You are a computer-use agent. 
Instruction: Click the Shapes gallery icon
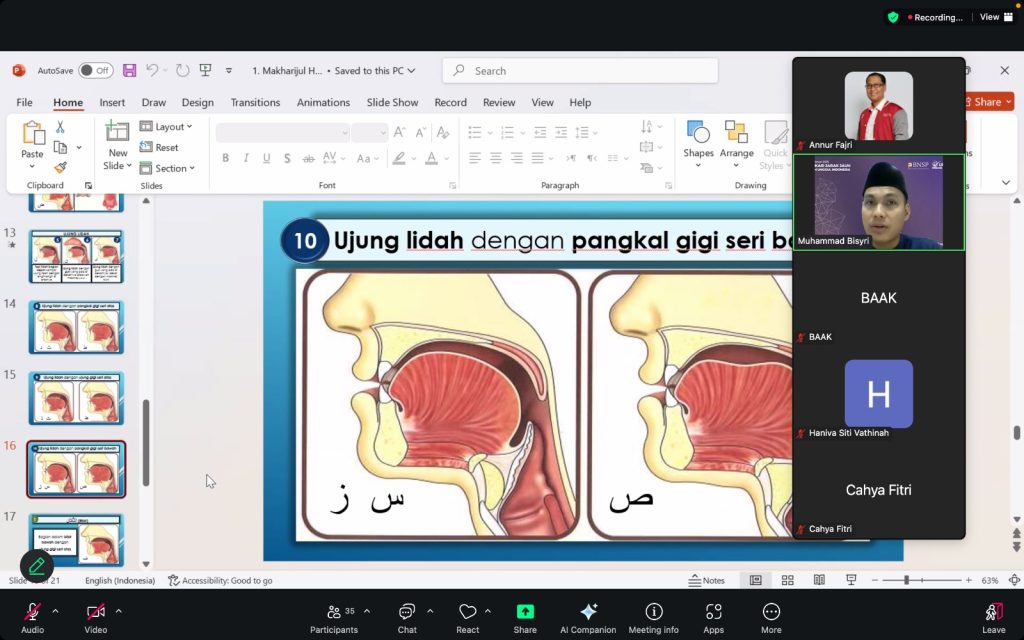coord(698,133)
